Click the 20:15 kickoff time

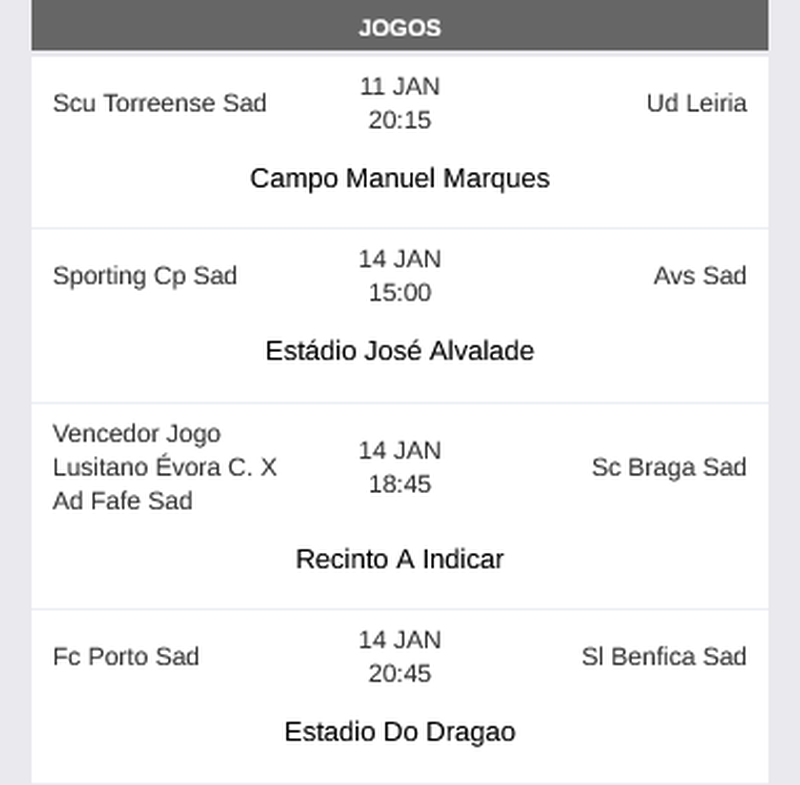pos(400,120)
